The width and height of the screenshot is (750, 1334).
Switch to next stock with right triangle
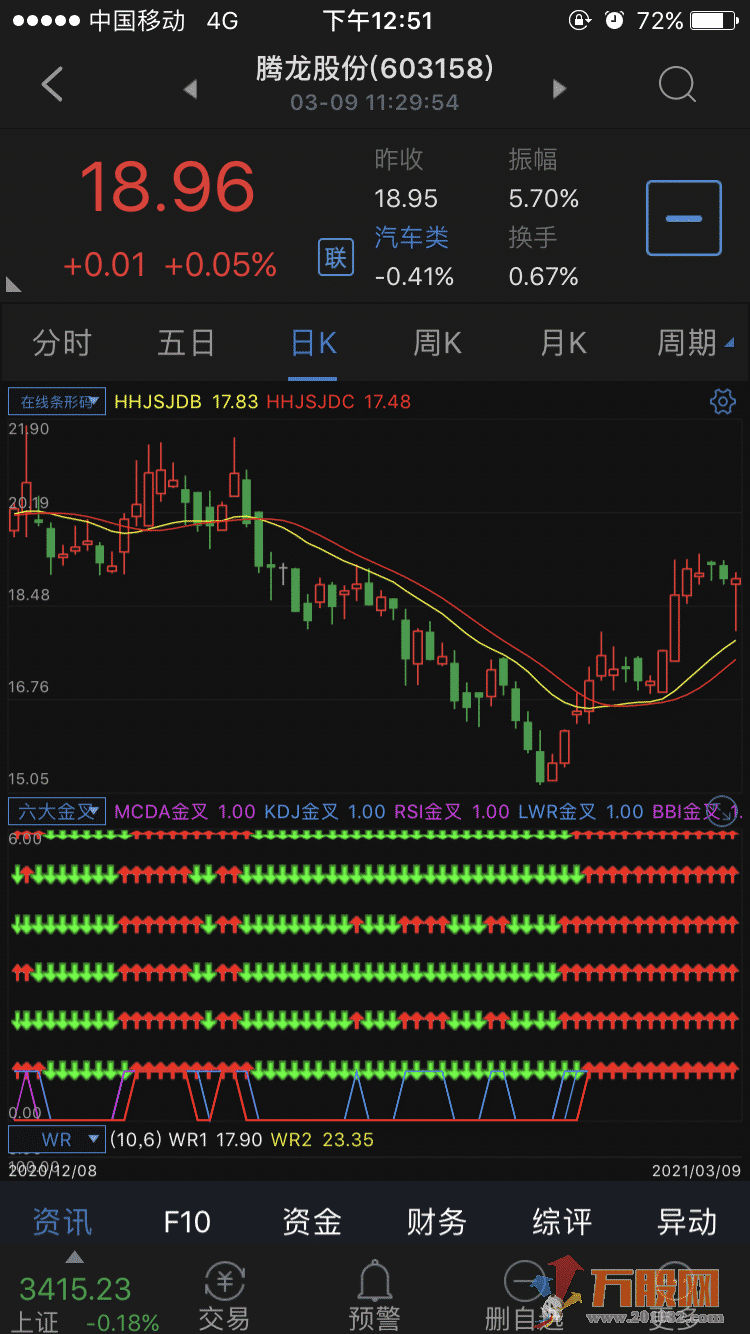560,89
